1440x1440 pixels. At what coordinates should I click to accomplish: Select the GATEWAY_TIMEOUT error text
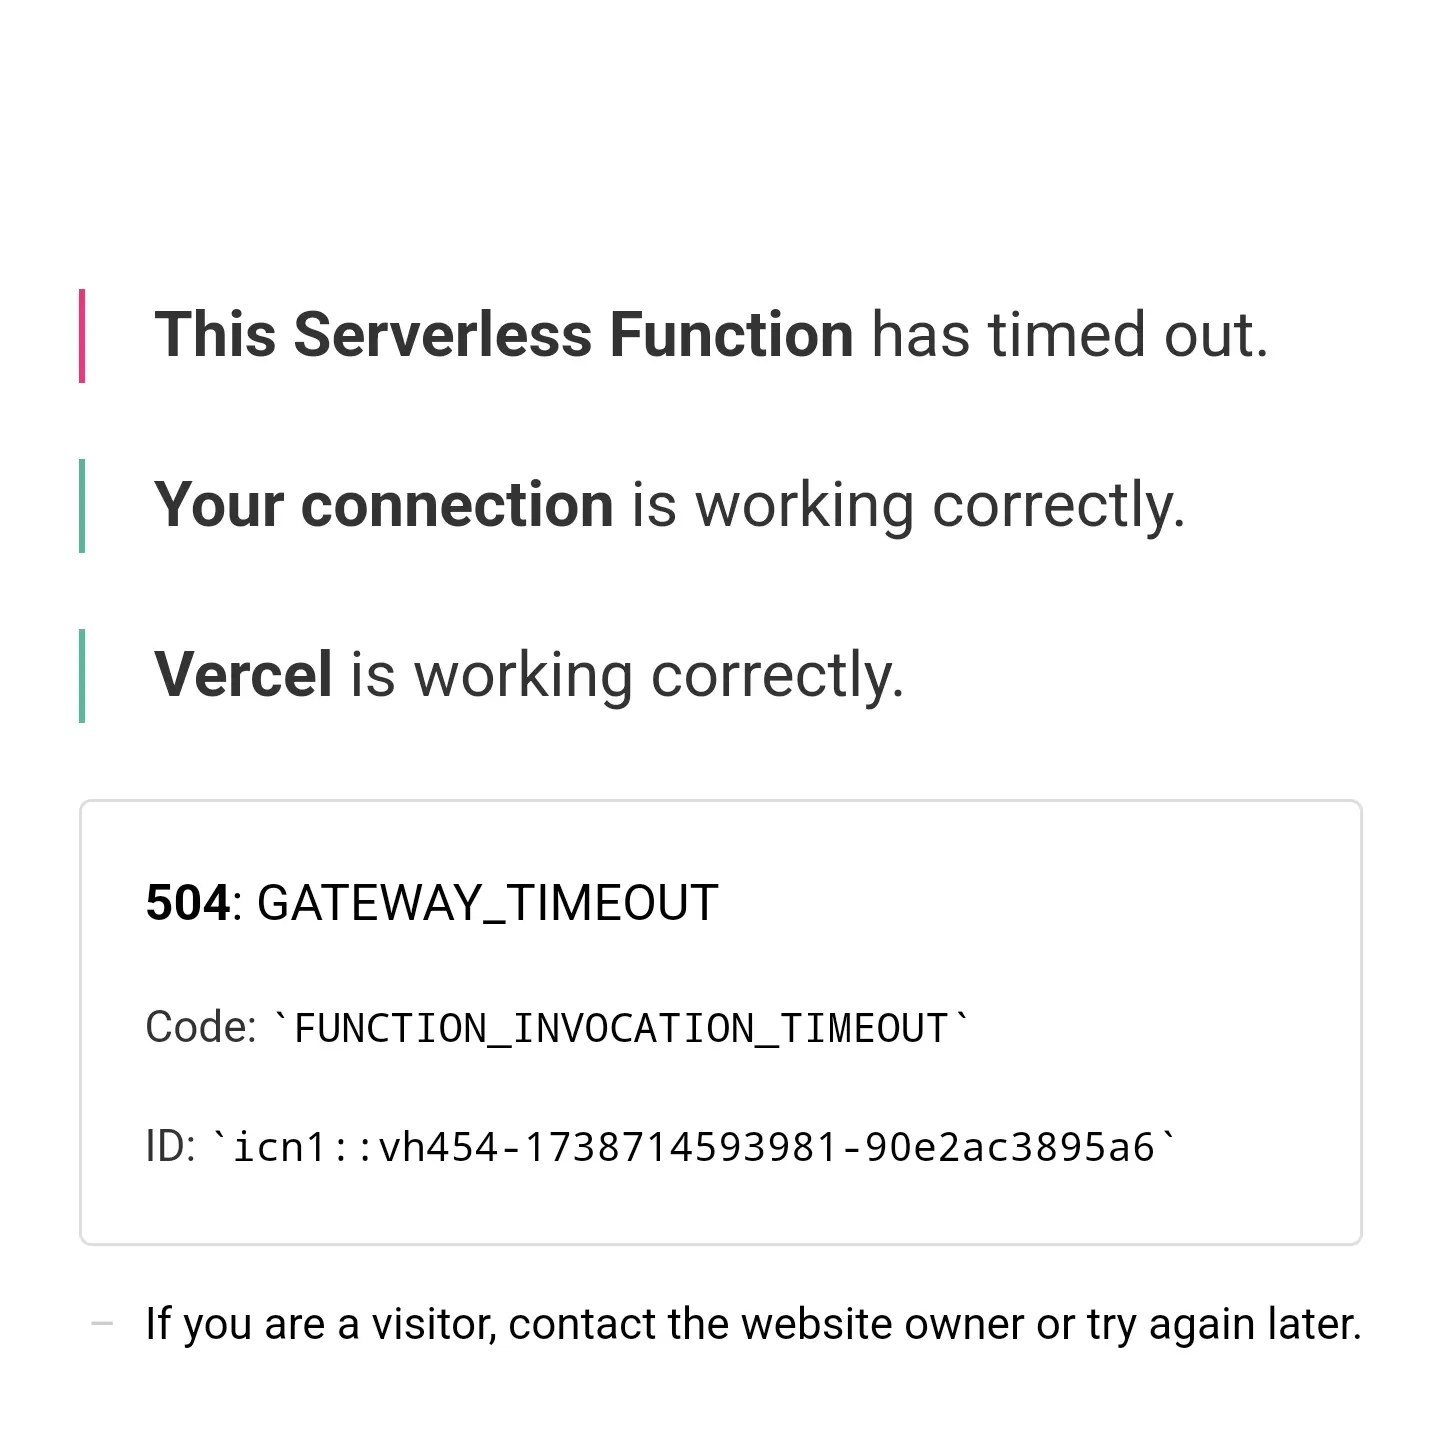pos(488,904)
